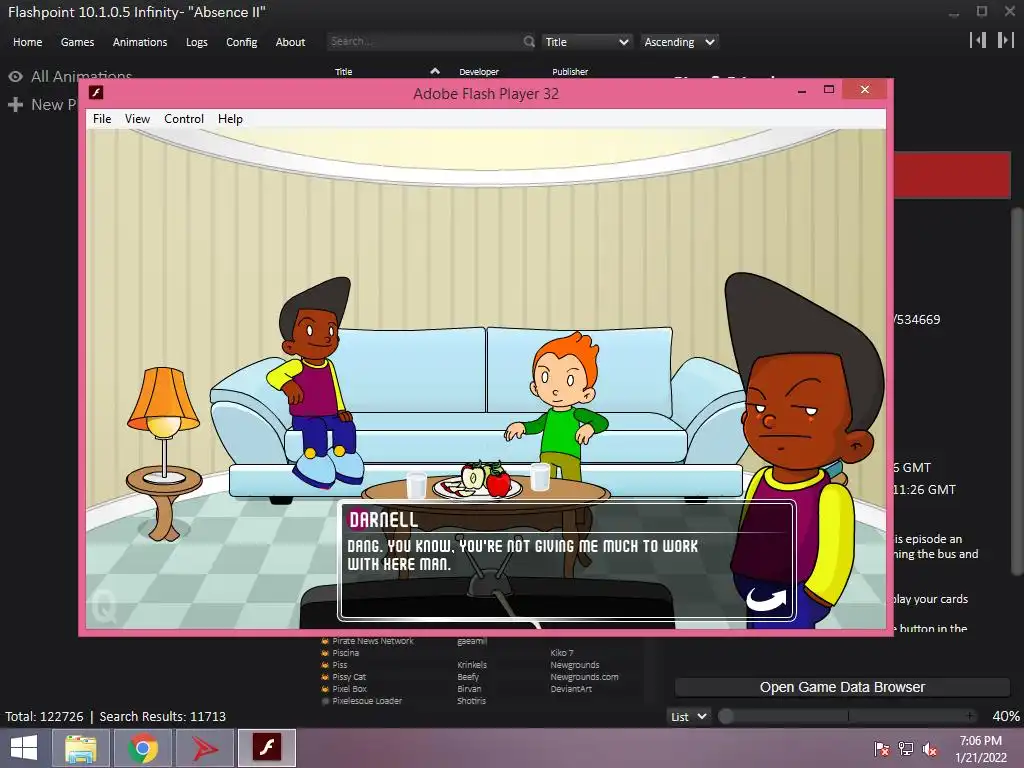Viewport: 1024px width, 768px height.
Task: Click the Flash logo in Adobe Flash Player title bar
Action: click(96, 93)
